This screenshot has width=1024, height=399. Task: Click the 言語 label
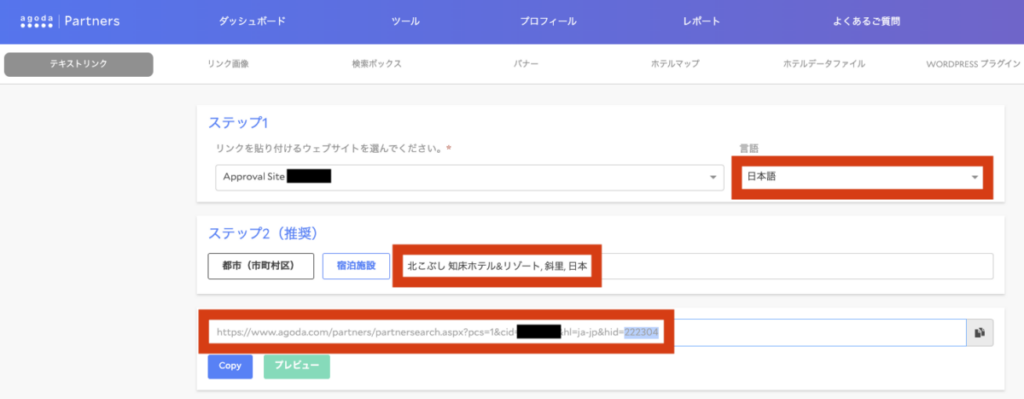(x=748, y=149)
